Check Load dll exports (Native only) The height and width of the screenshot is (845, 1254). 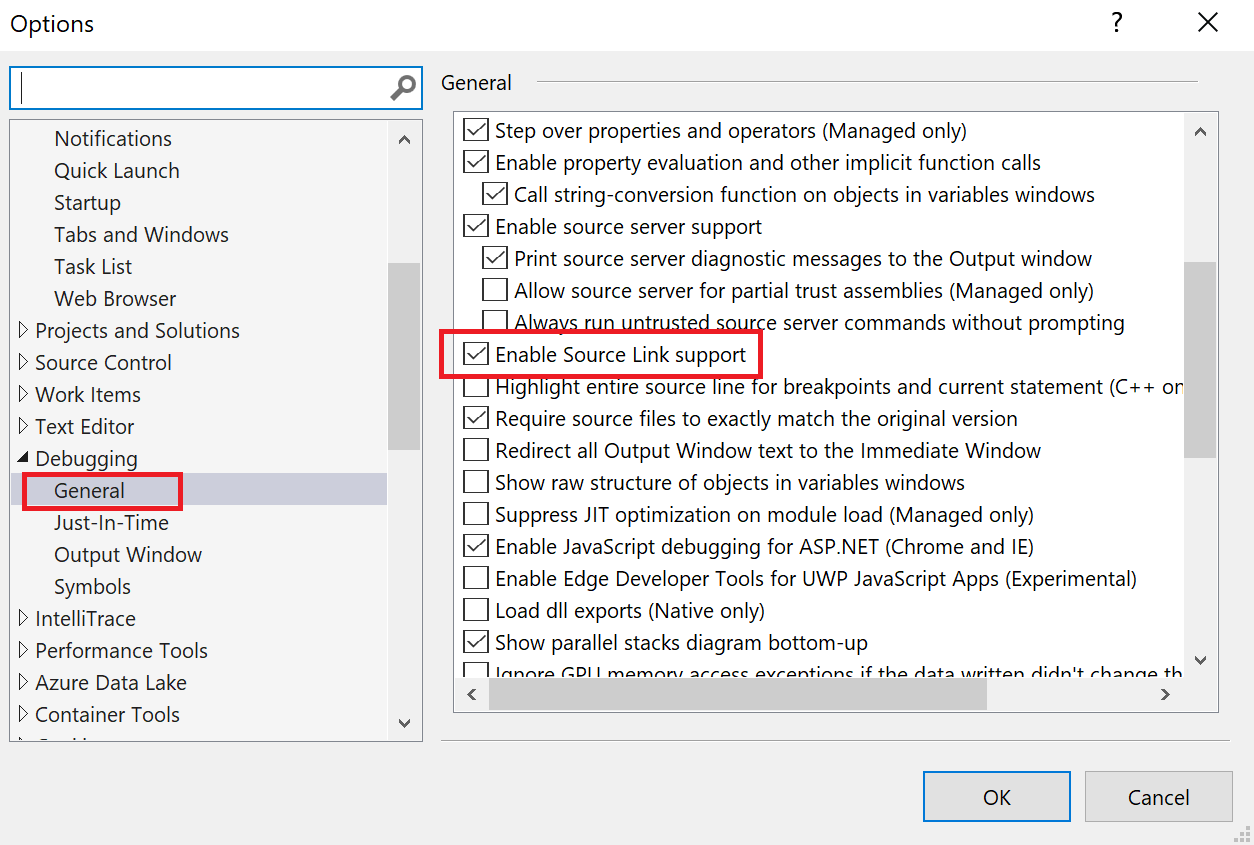(475, 609)
